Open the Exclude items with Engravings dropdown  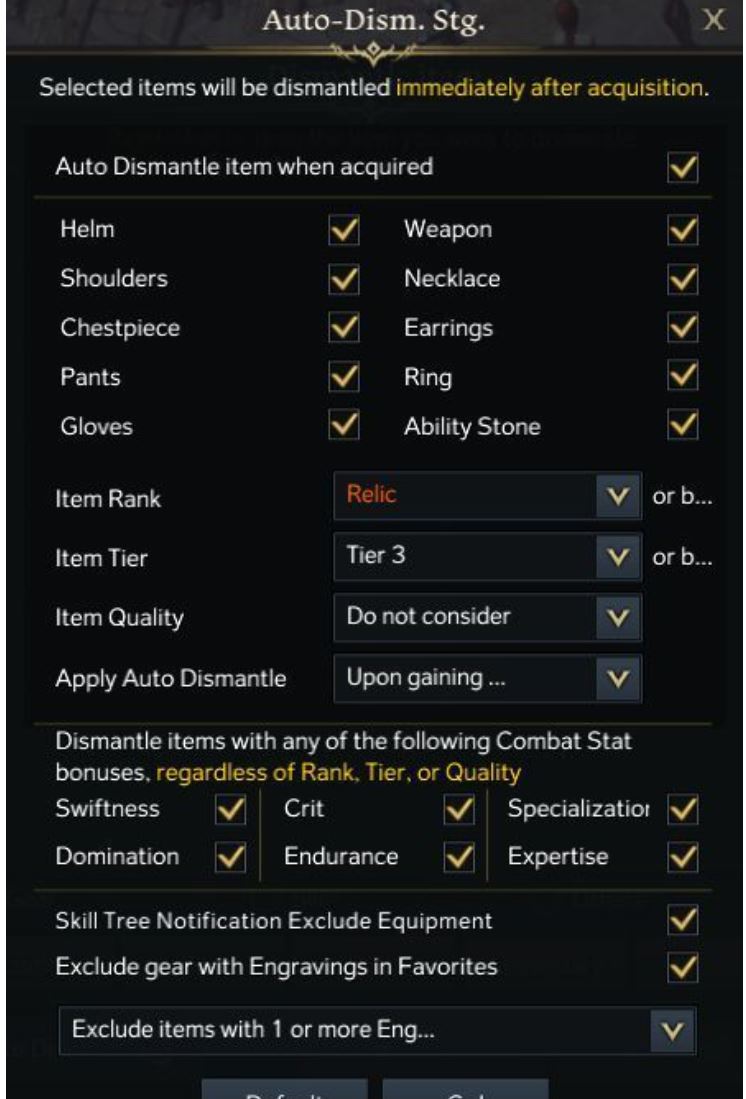coord(377,1030)
